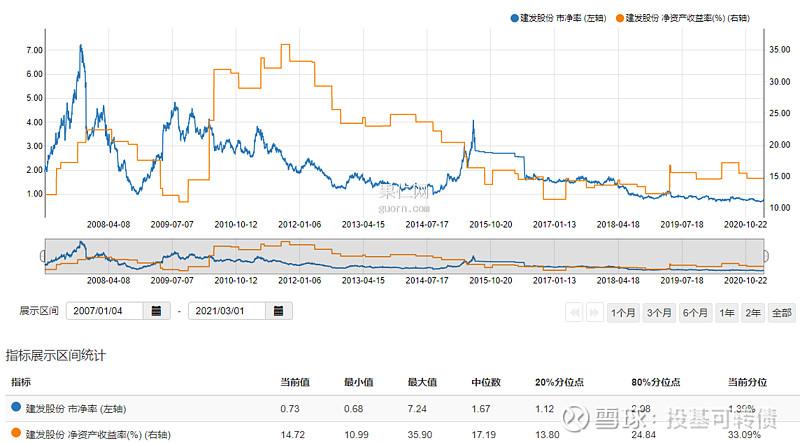The height and width of the screenshot is (443, 800).
Task: Click the 80%分位点 column header
Action: tap(656, 382)
